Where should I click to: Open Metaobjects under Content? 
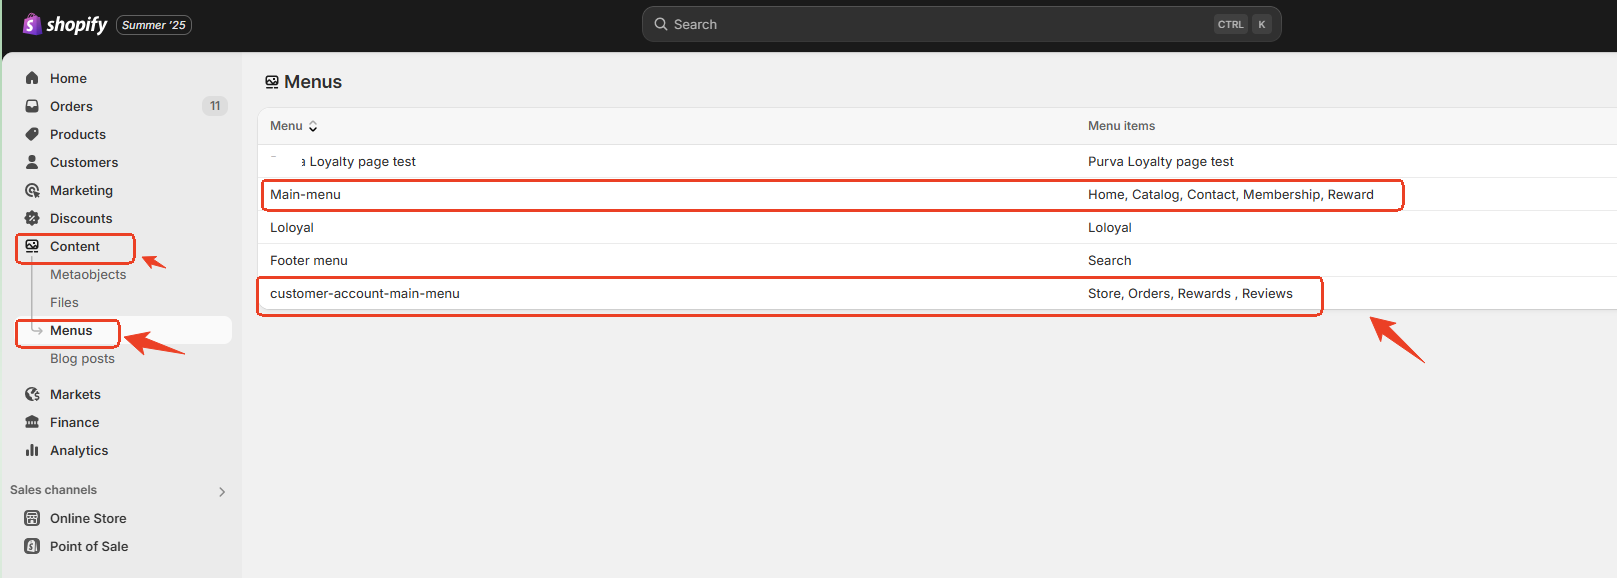pos(88,274)
